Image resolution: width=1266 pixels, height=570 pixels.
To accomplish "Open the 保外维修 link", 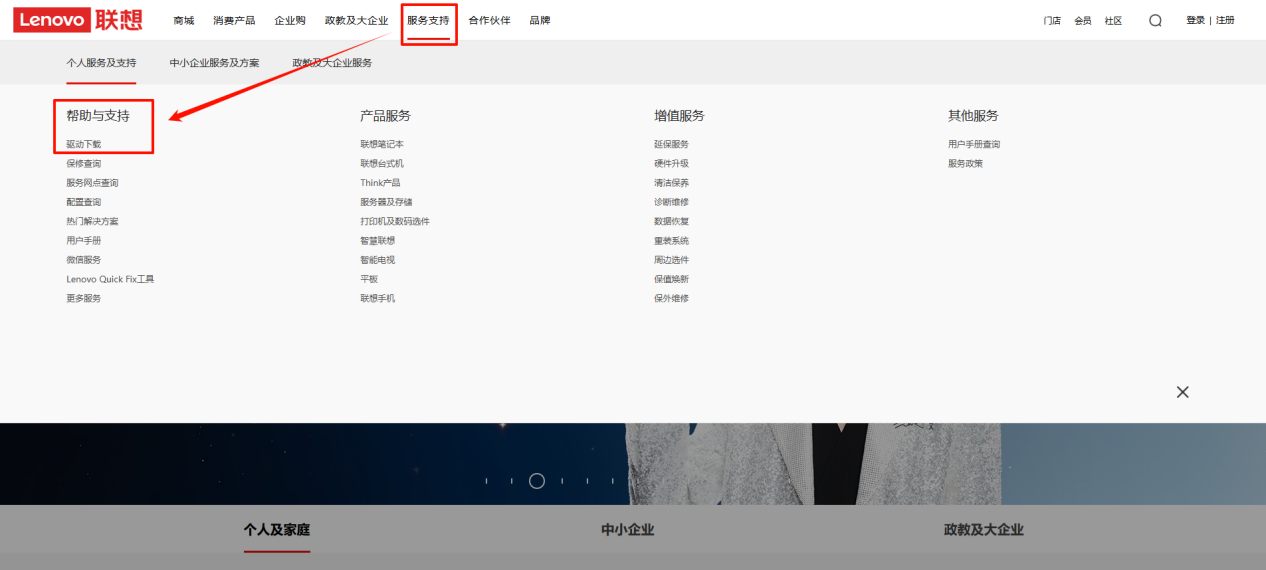I will coord(672,298).
